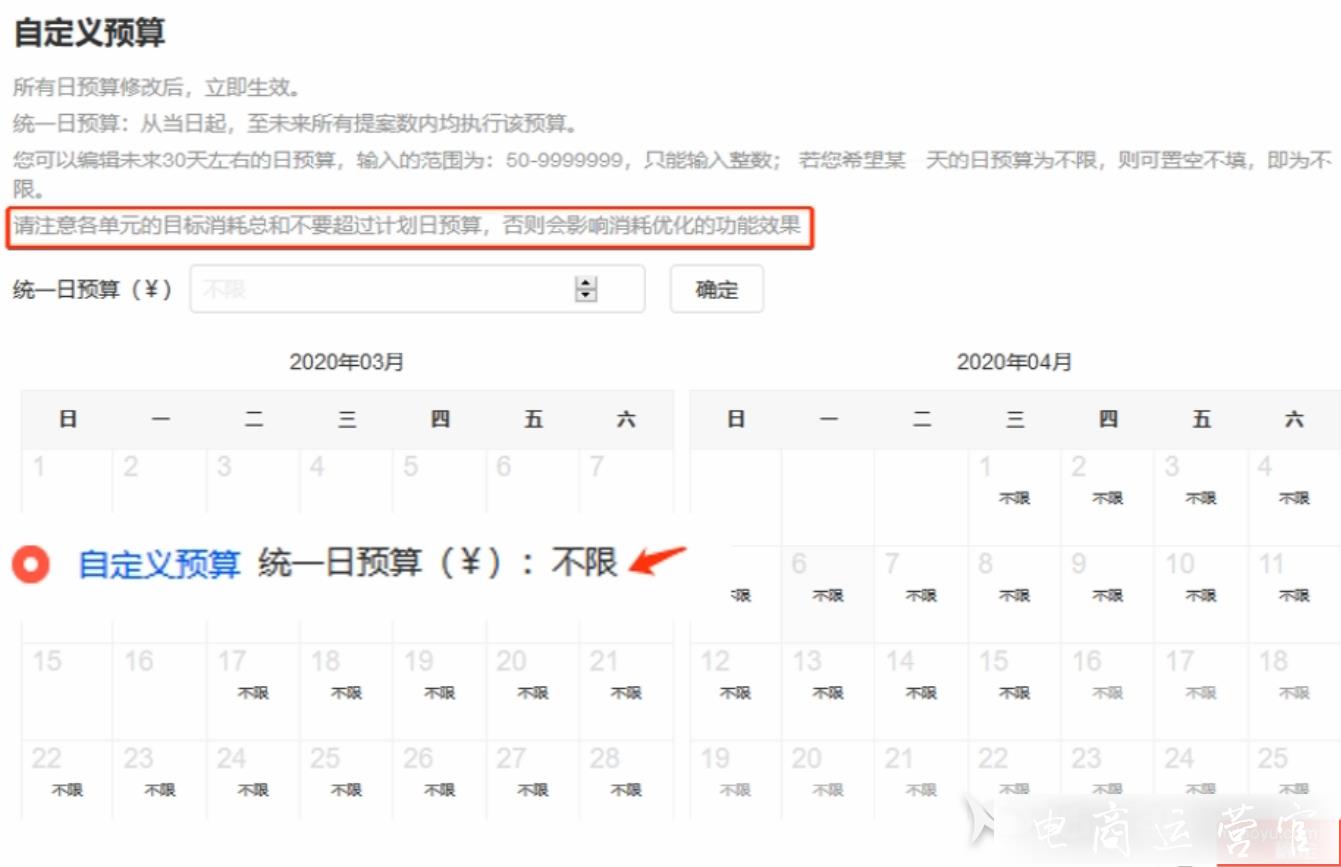Edit March 23 budget cell
Image resolution: width=1341 pixels, height=867 pixels.
coord(160,781)
